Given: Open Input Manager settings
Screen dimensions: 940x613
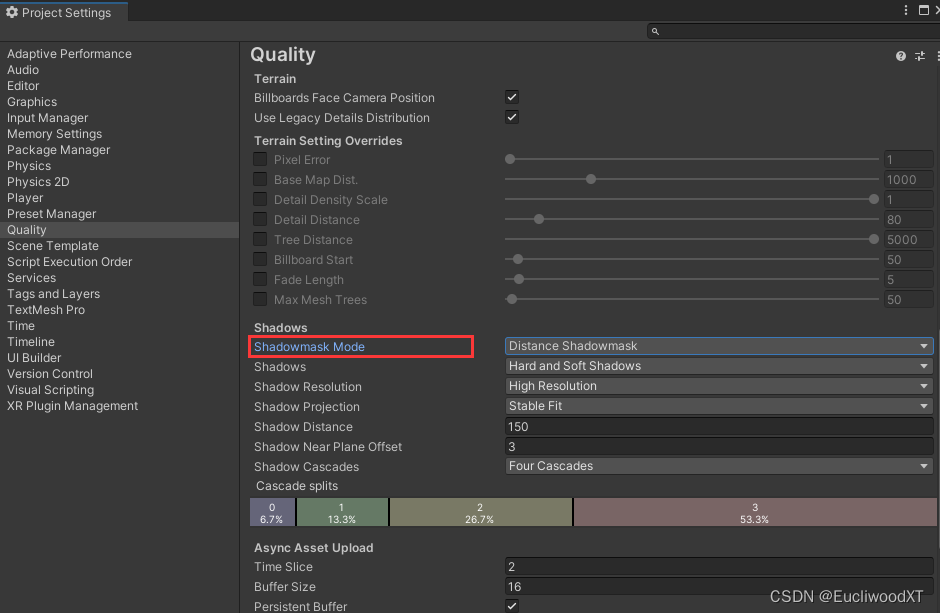Looking at the screenshot, I should click(x=47, y=118).
